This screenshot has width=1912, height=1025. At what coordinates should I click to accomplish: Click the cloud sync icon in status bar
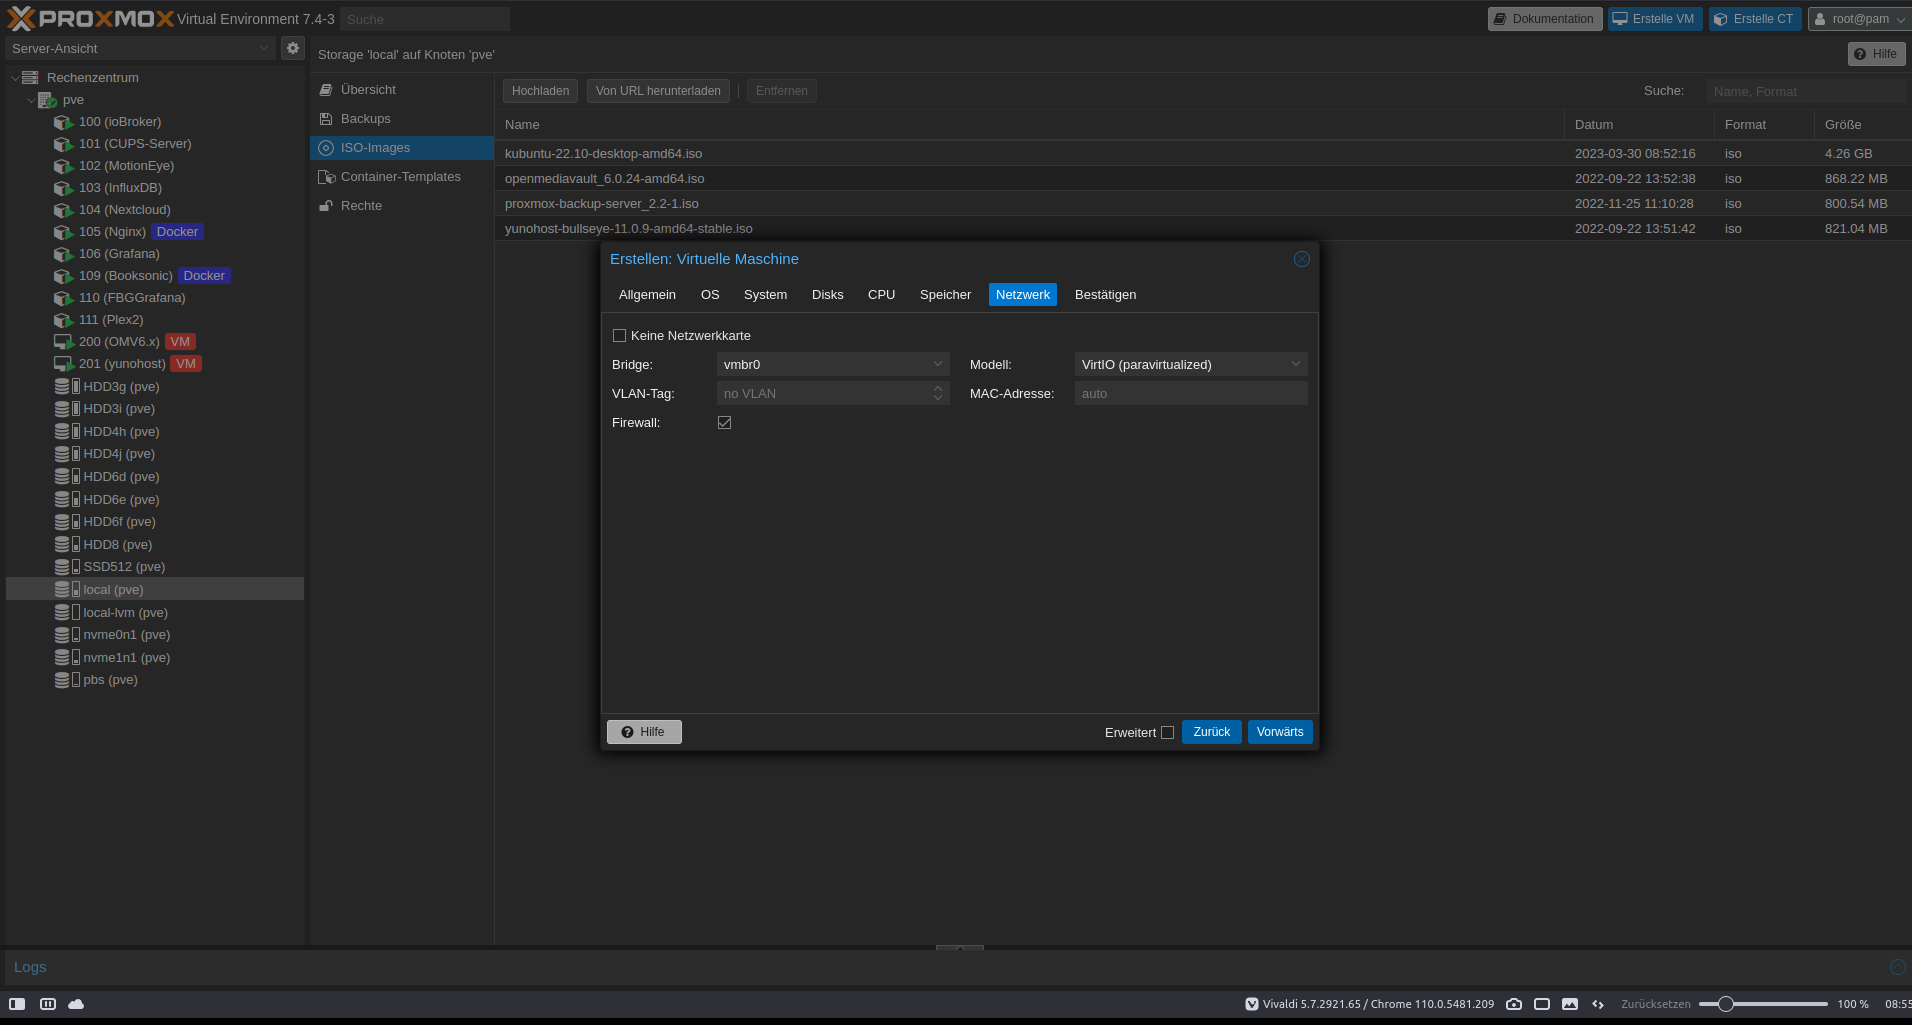click(x=76, y=1004)
